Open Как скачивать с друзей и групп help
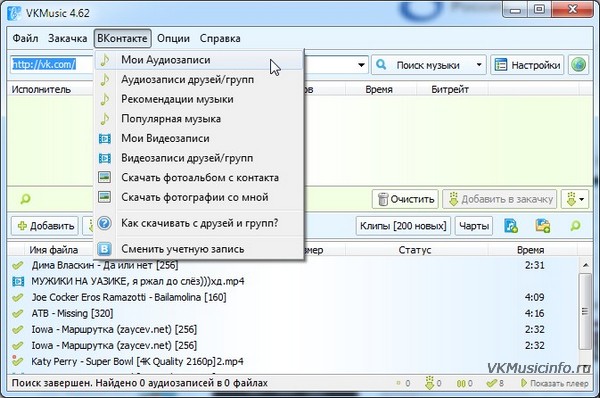The width and height of the screenshot is (600, 398). (199, 223)
